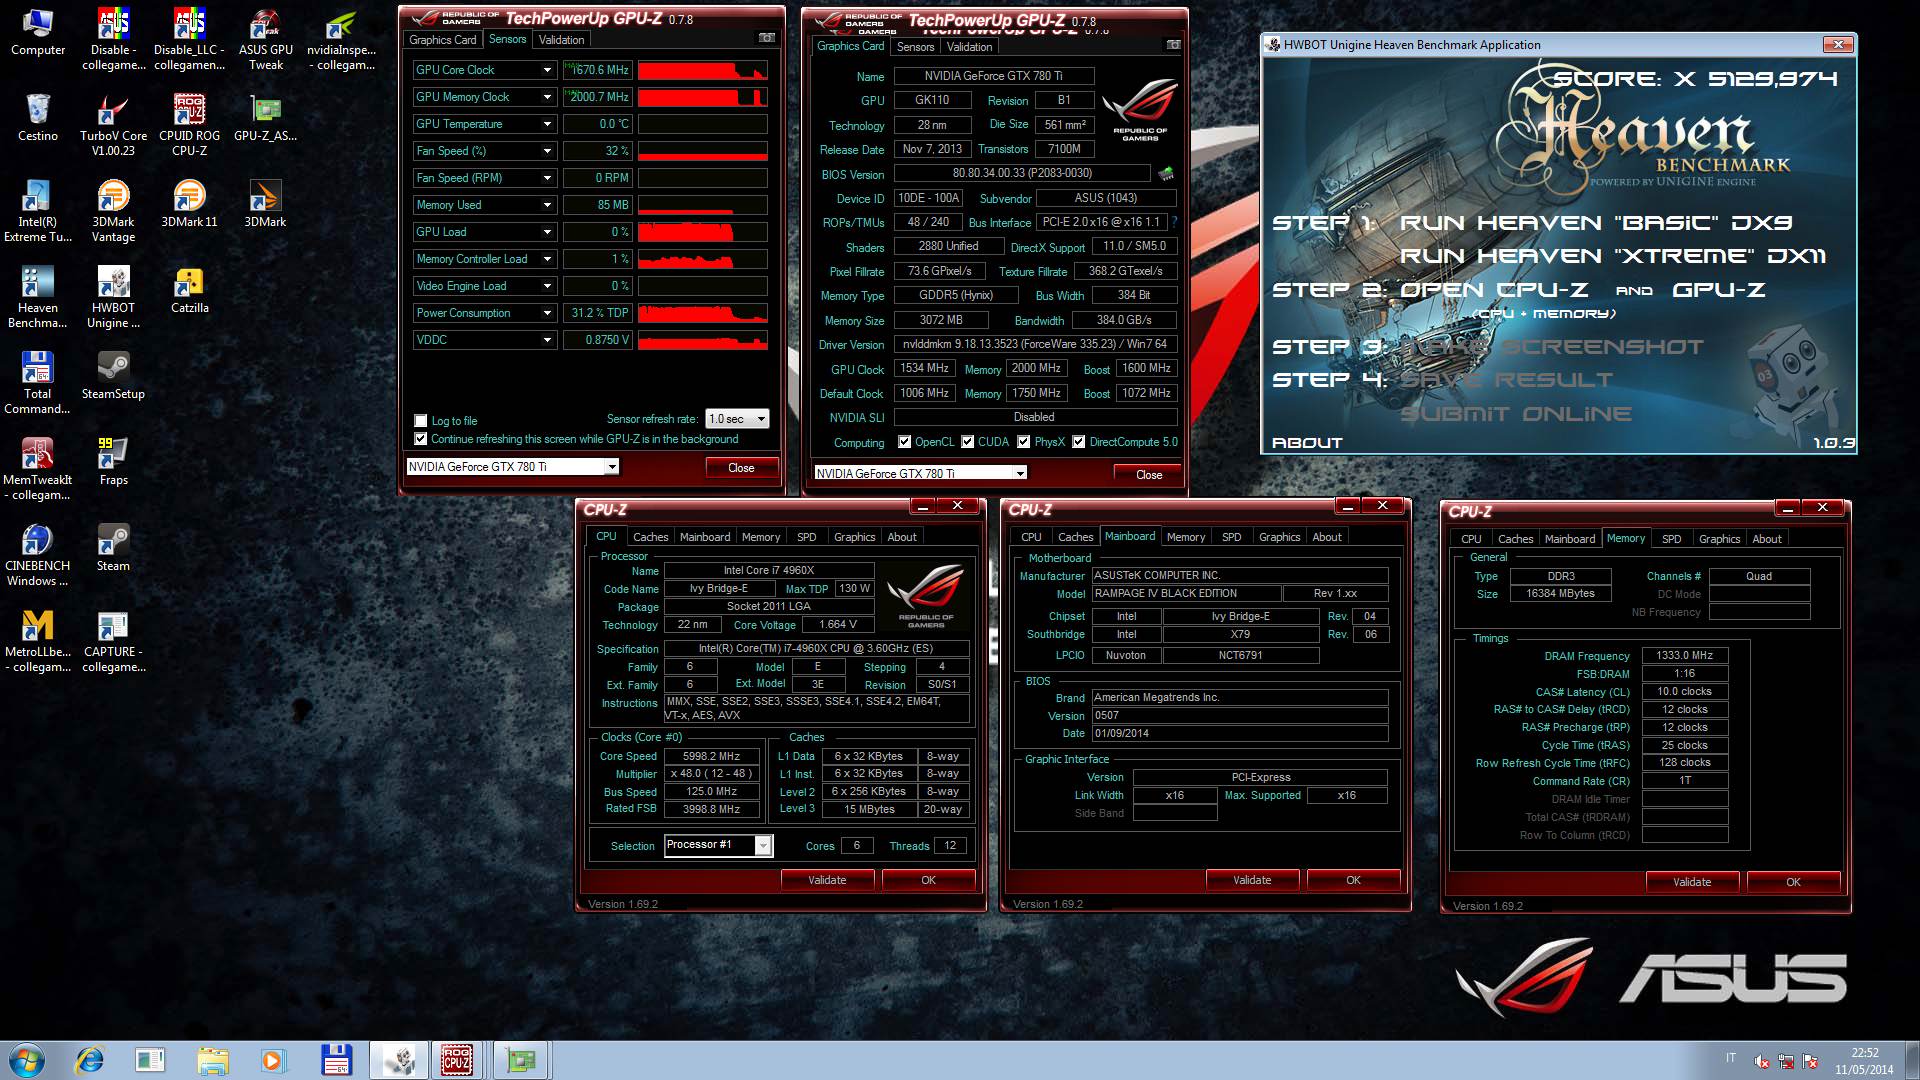1920x1080 pixels.
Task: Open CINEBENCH Windows desktop shortcut
Action: [38, 556]
